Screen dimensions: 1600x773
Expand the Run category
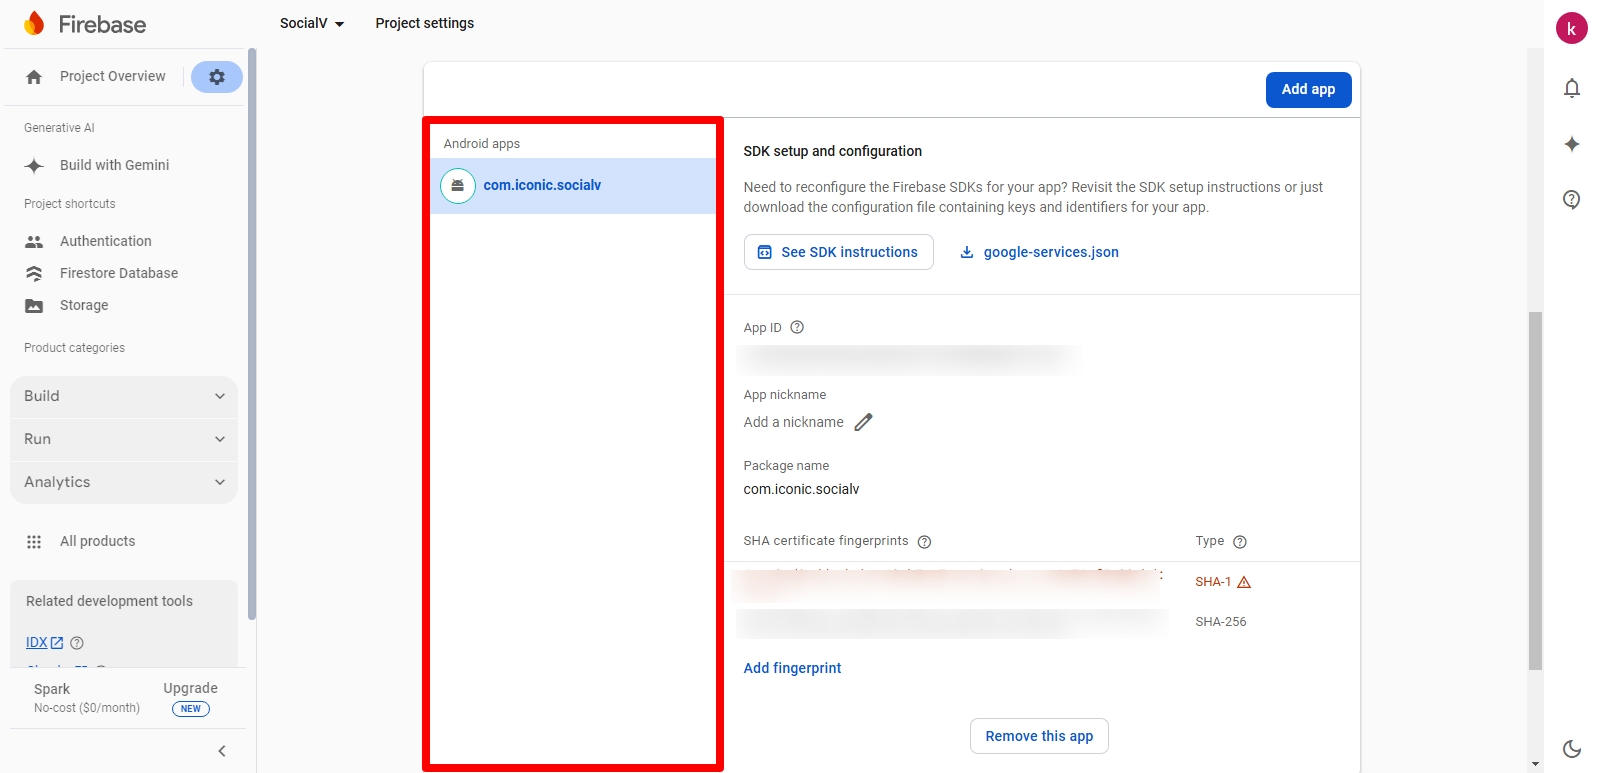click(x=124, y=439)
